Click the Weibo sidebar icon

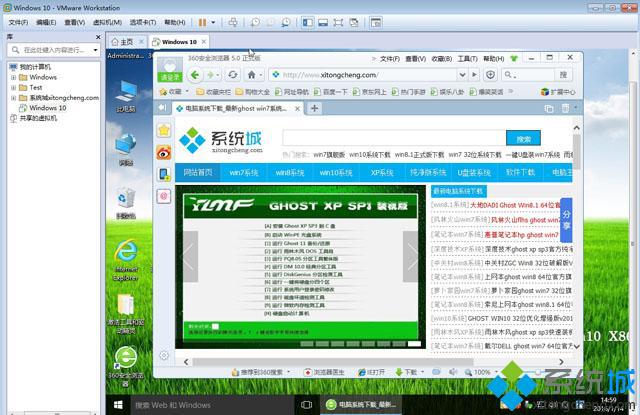pyautogui.click(x=164, y=153)
